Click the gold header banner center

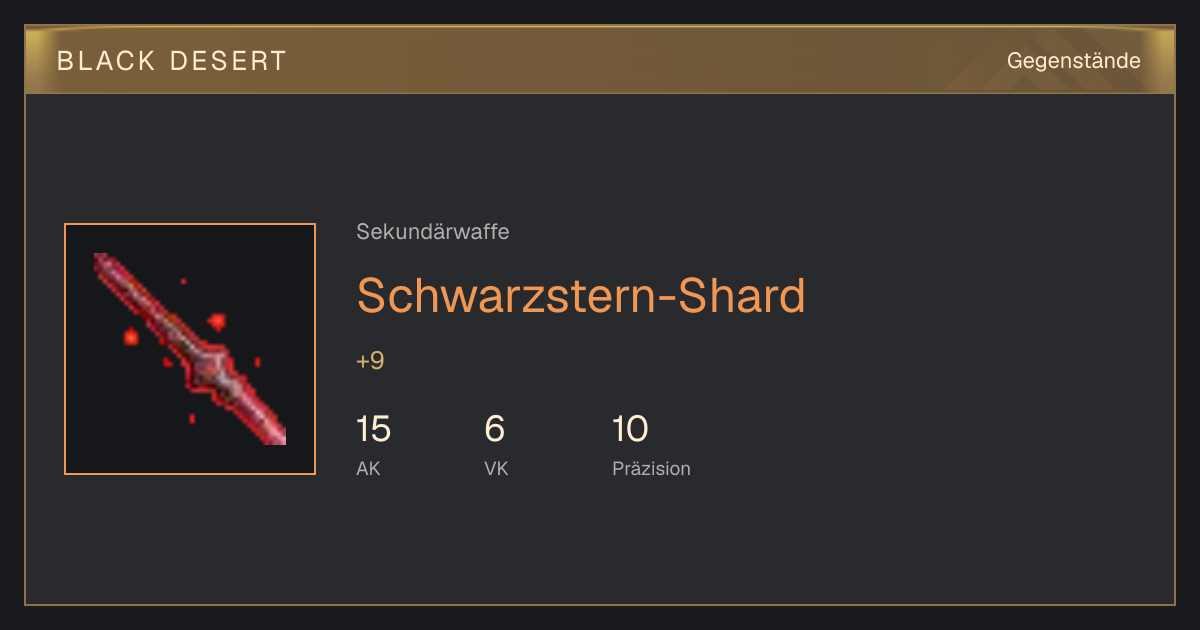point(600,61)
